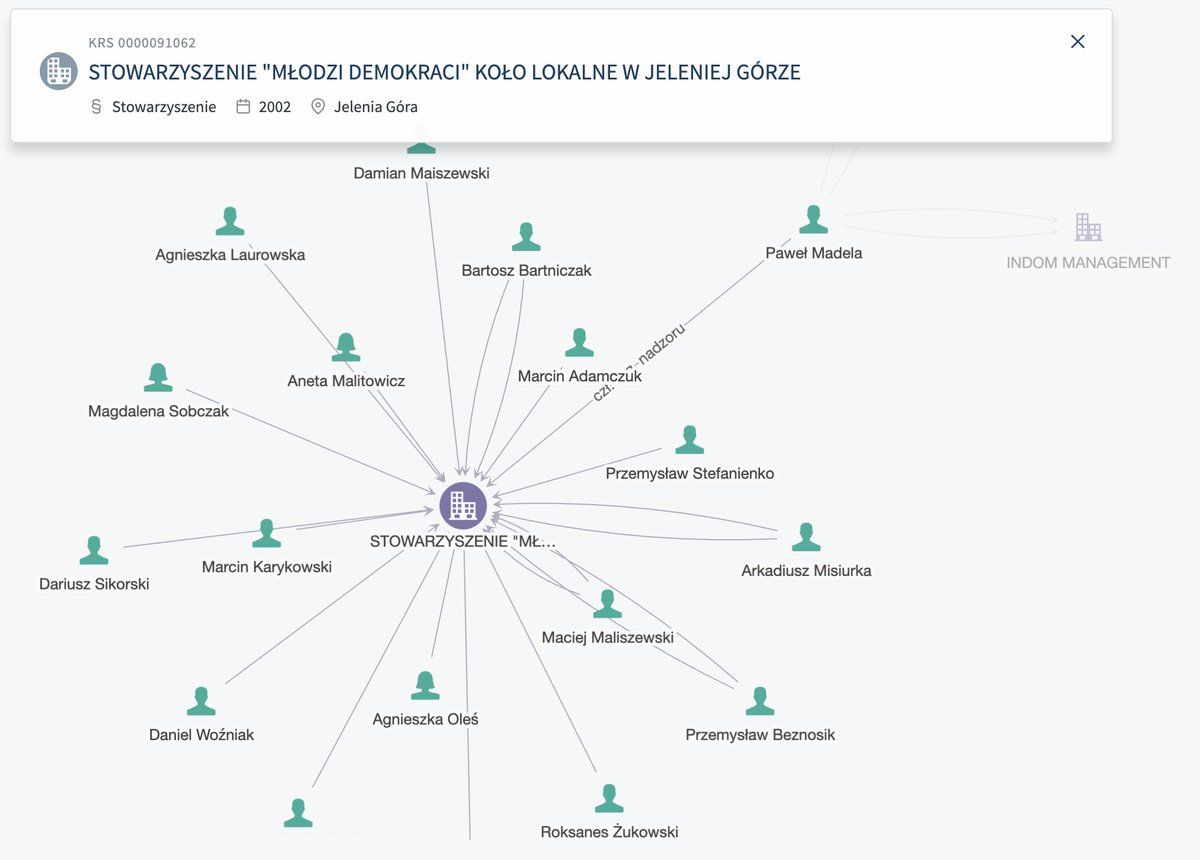Select the Agnieszka Laurowska person icon
Viewport: 1200px width, 860px height.
[230, 221]
